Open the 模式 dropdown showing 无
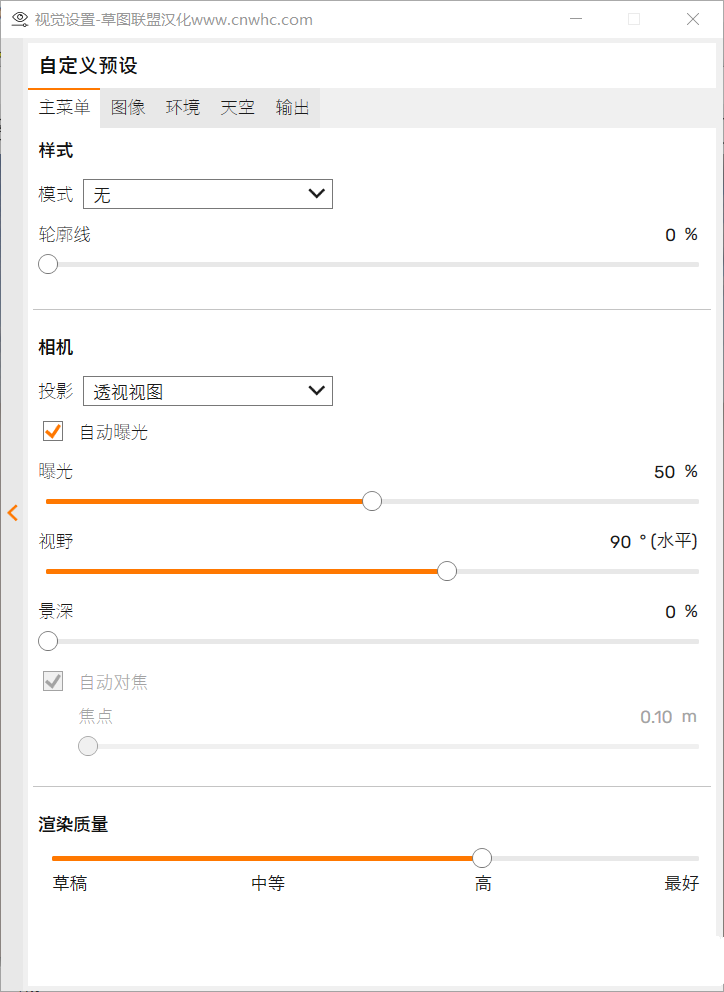Screen dimensions: 724x992 [208, 194]
